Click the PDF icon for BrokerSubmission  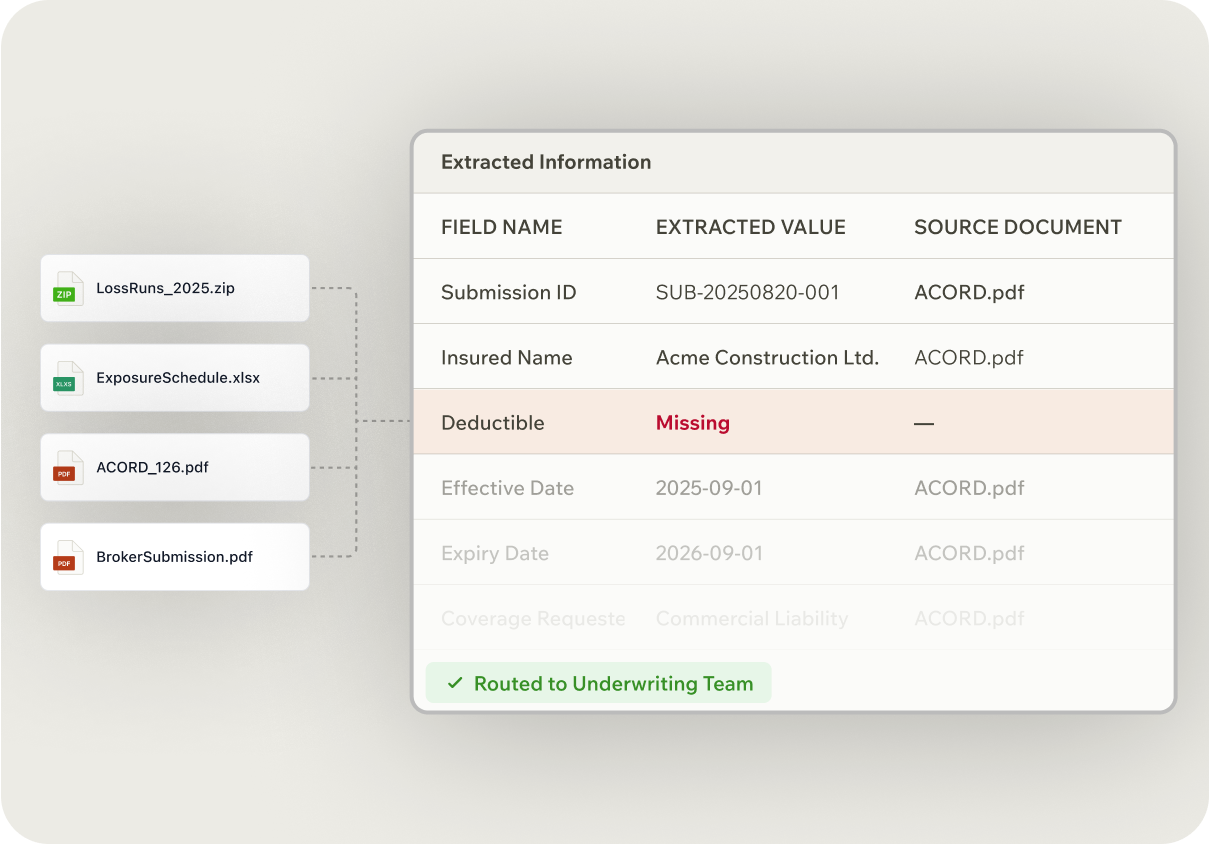click(x=68, y=557)
